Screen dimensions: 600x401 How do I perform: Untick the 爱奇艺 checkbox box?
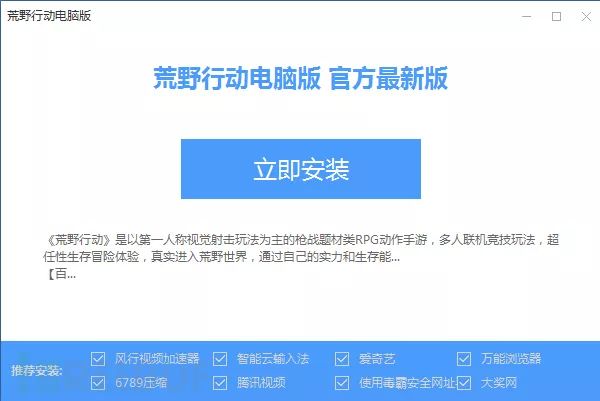pos(342,359)
